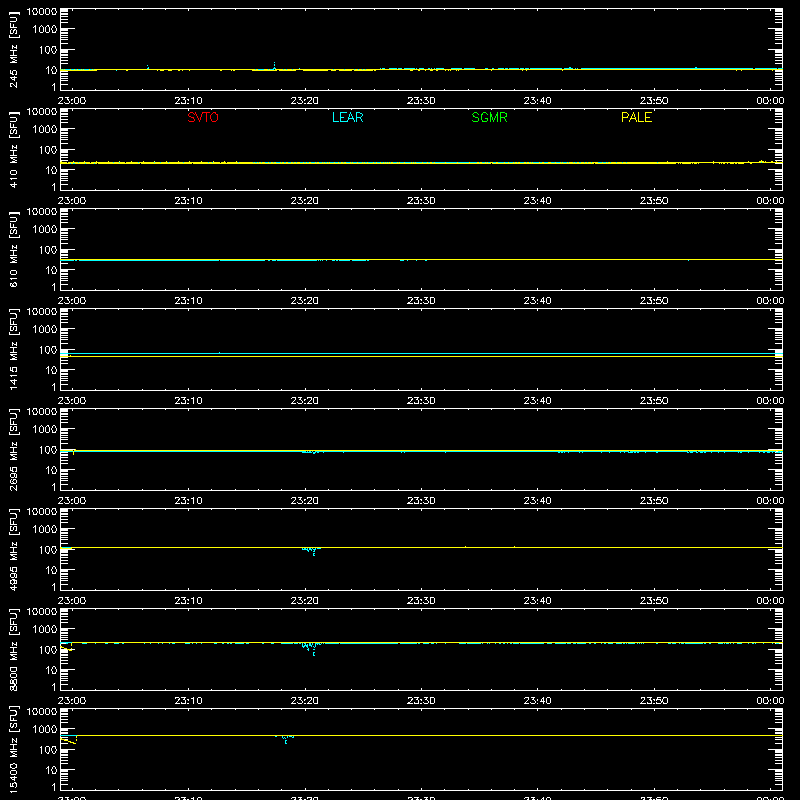Select the 245 MHz [SFU] axis title
800x800 pixels.
[x=13, y=49]
